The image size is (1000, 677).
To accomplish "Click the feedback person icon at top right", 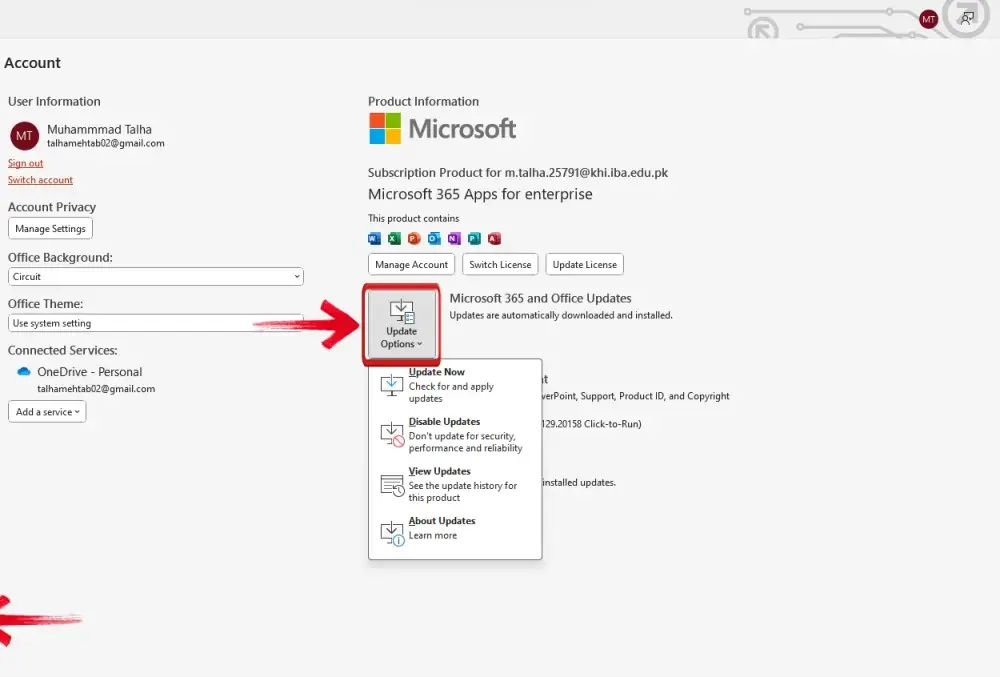I will point(967,18).
